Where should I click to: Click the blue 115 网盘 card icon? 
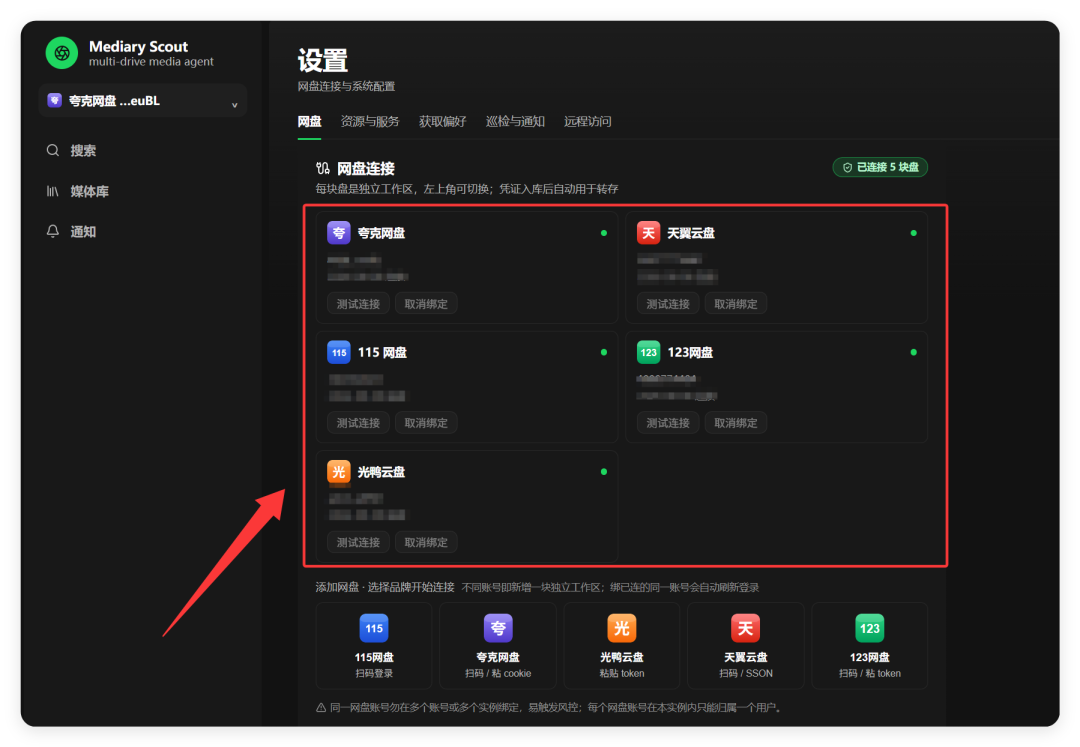338,353
